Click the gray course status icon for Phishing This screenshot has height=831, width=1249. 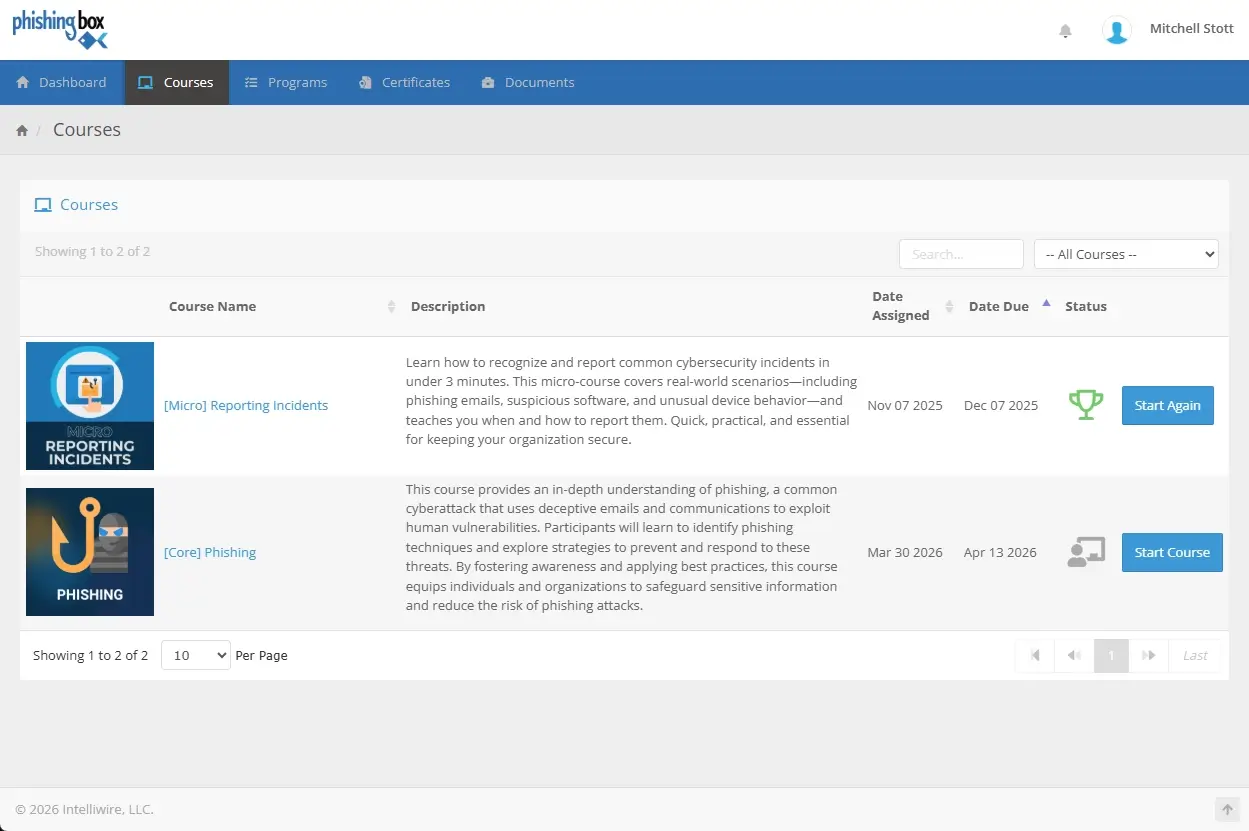1085,552
